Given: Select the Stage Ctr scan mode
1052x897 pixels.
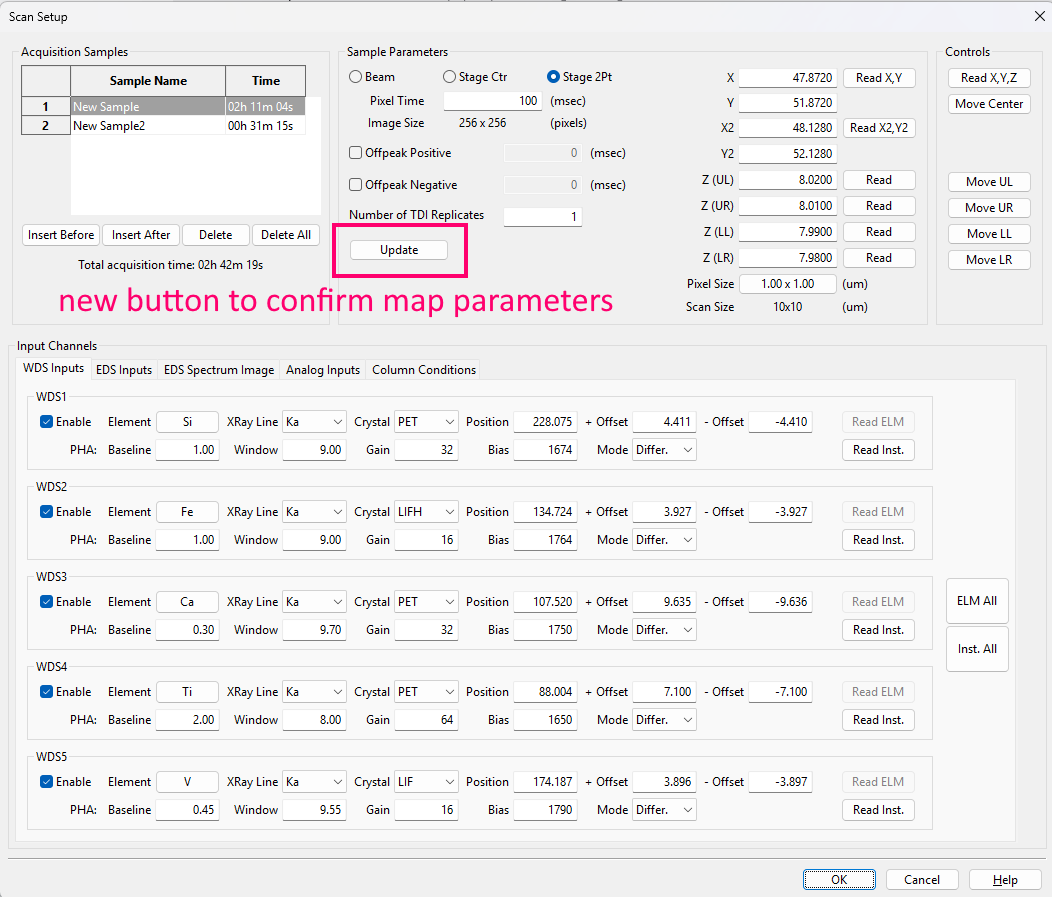Looking at the screenshot, I should [449, 77].
